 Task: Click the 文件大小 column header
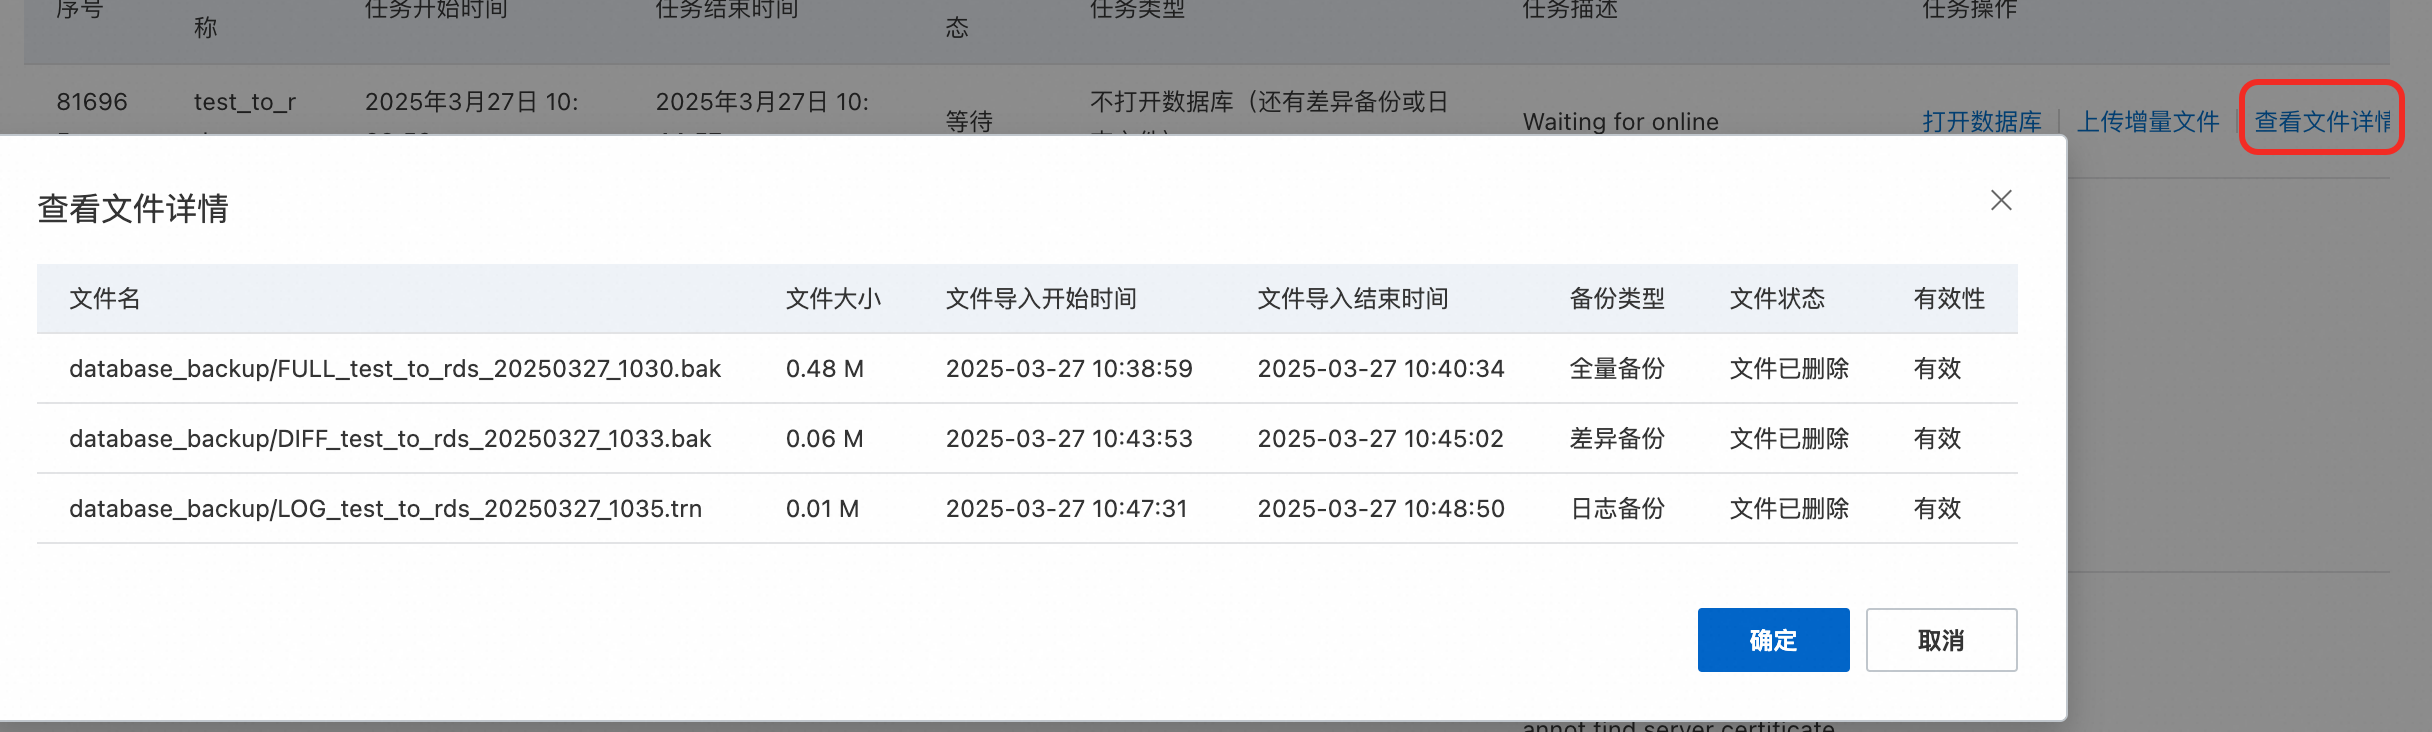click(833, 299)
